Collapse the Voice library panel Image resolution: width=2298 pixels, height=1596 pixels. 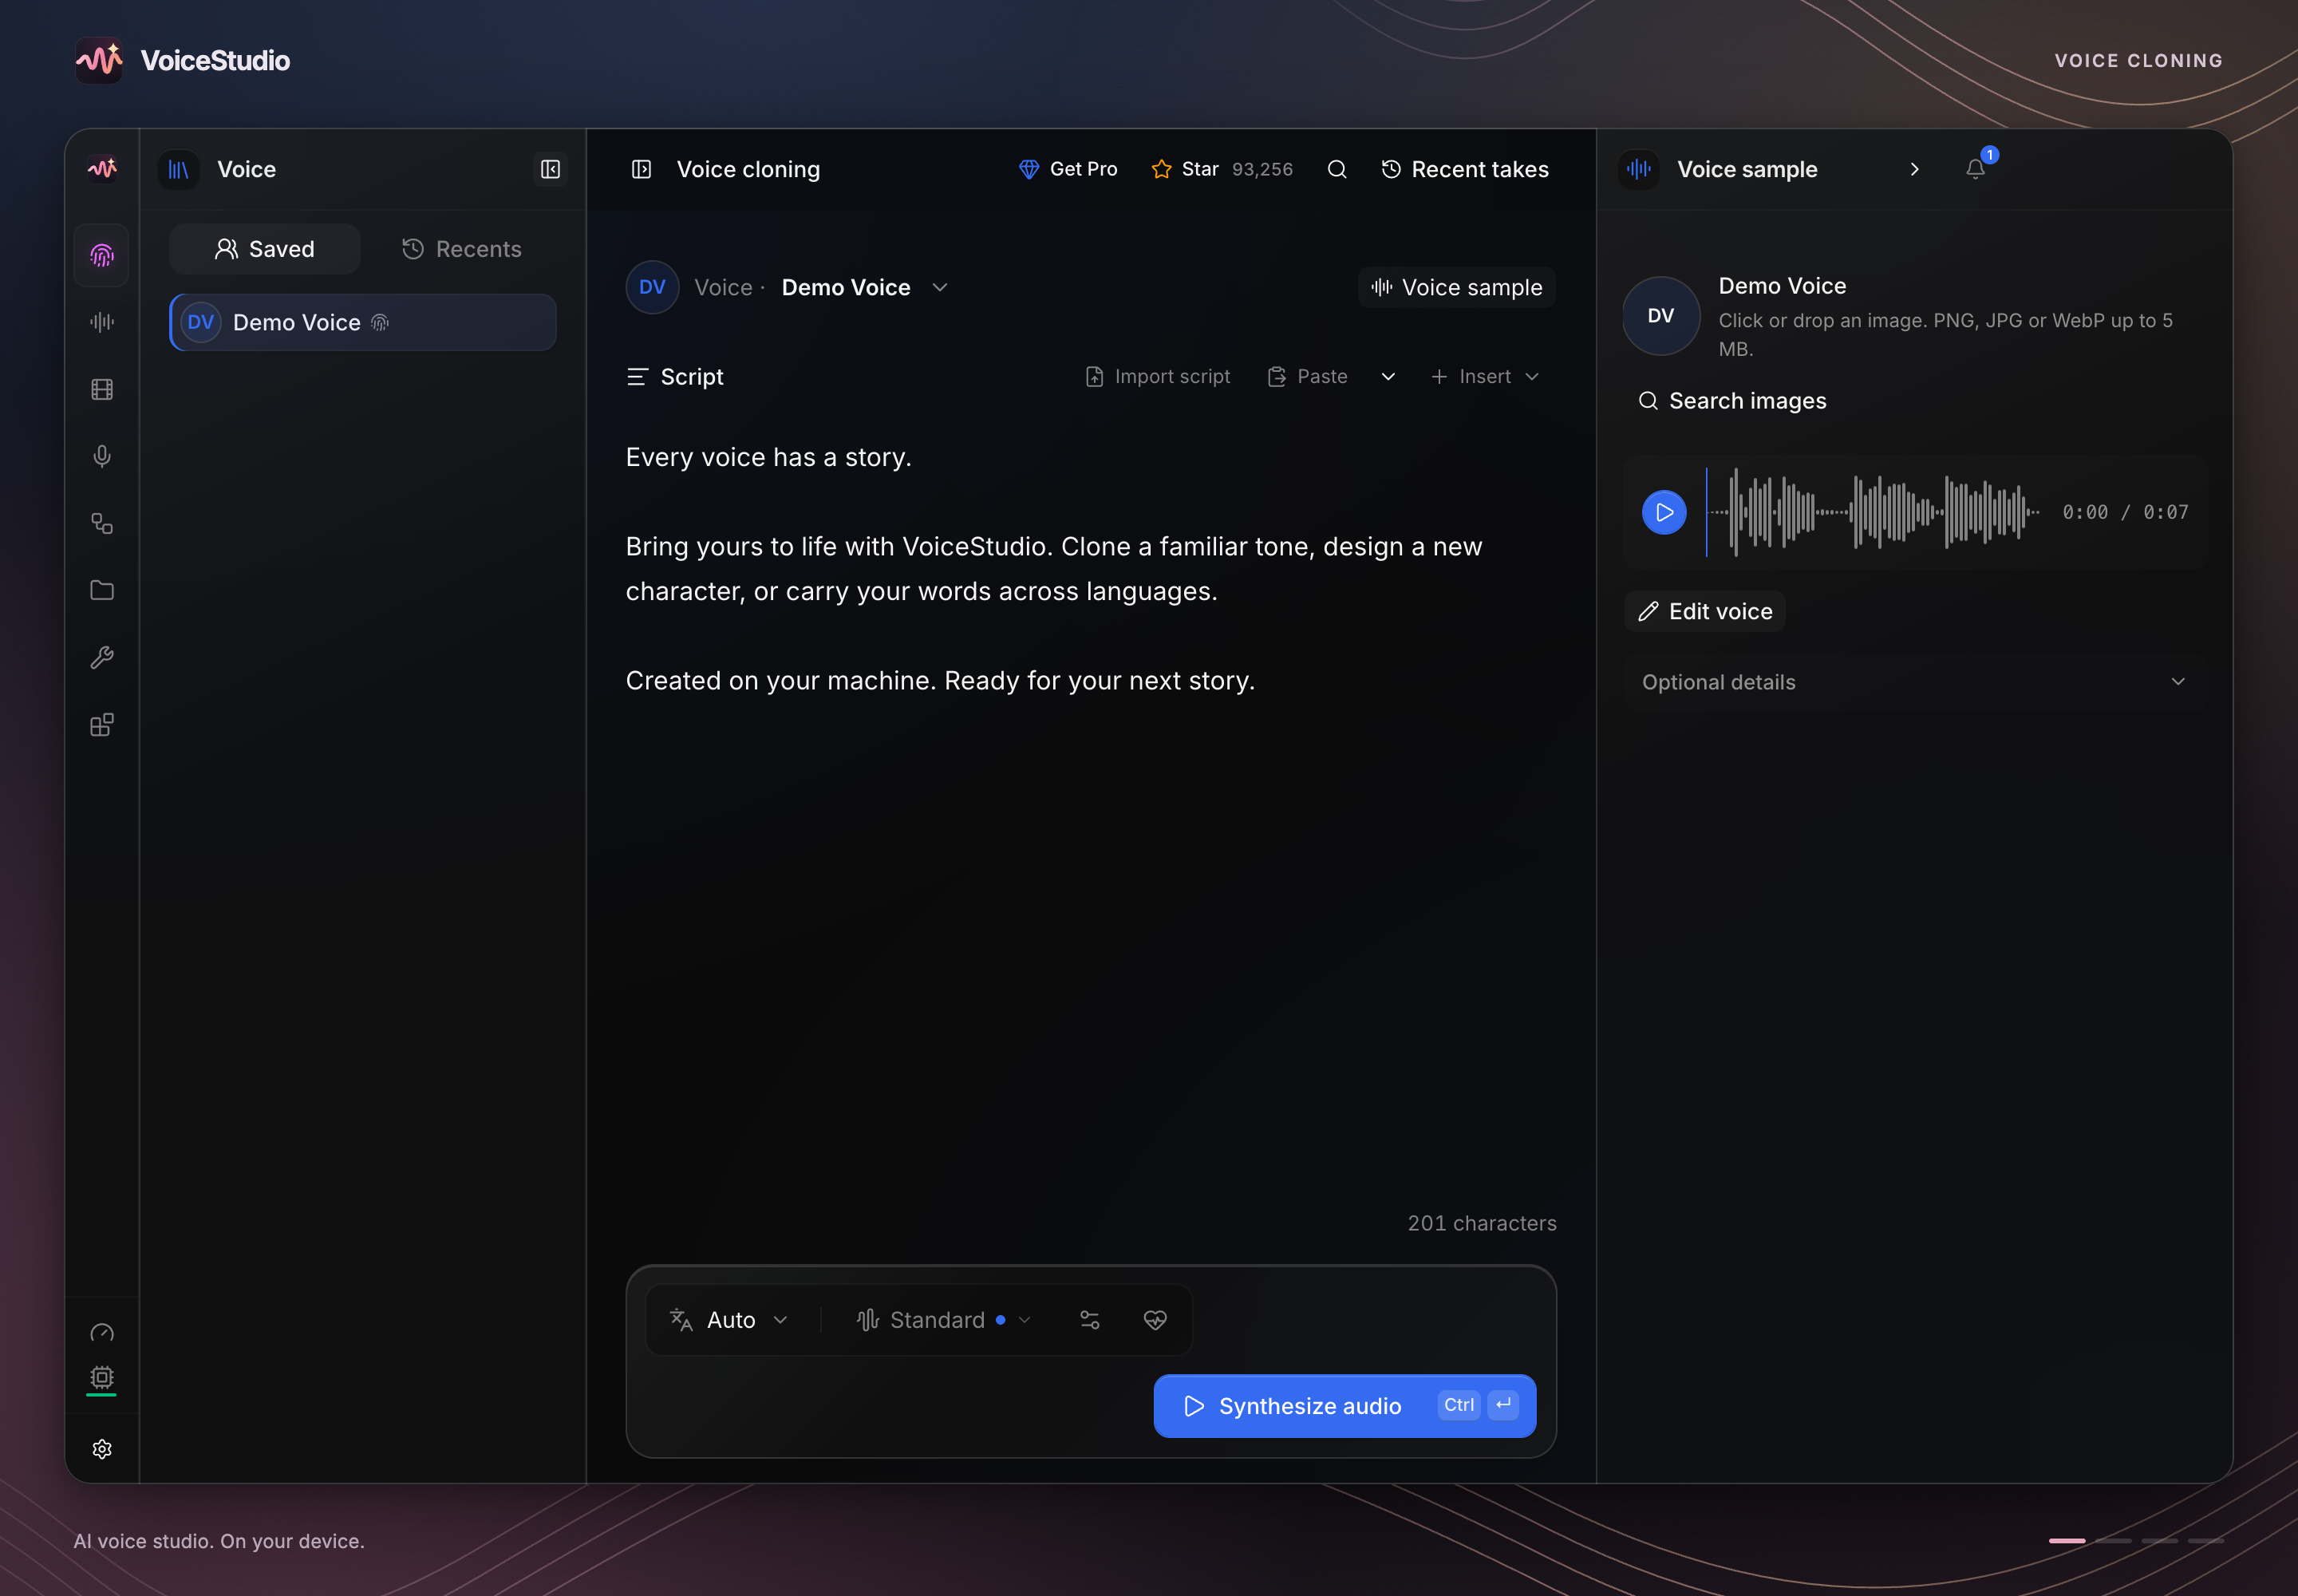tap(550, 169)
